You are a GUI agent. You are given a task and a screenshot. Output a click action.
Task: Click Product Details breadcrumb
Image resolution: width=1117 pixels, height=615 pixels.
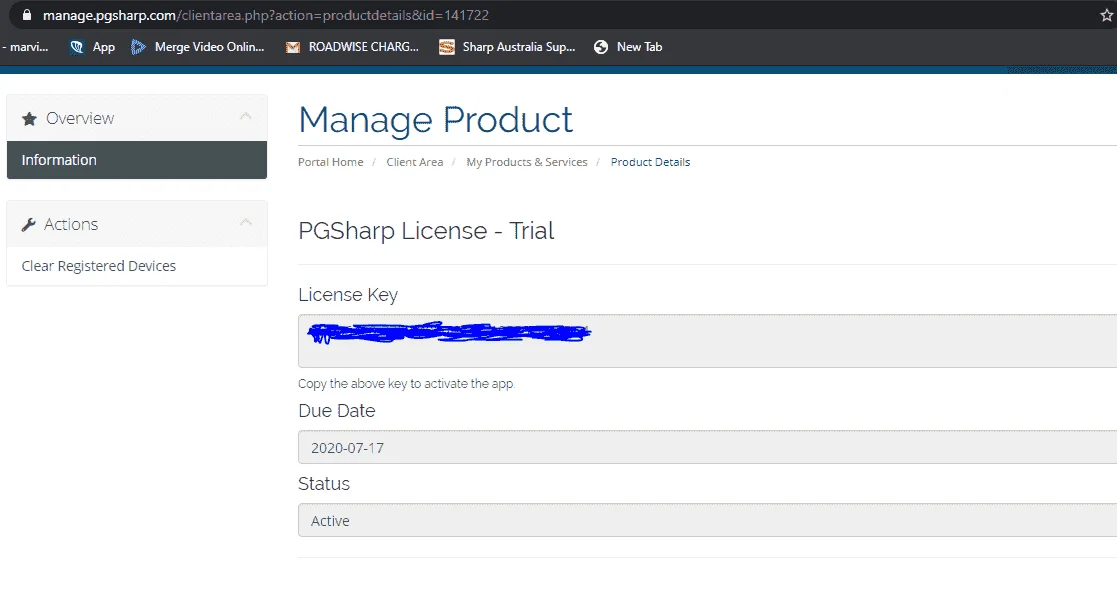click(x=650, y=162)
